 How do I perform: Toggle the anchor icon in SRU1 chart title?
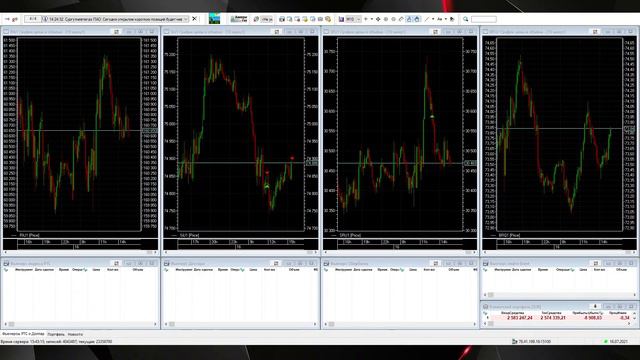pos(436,31)
